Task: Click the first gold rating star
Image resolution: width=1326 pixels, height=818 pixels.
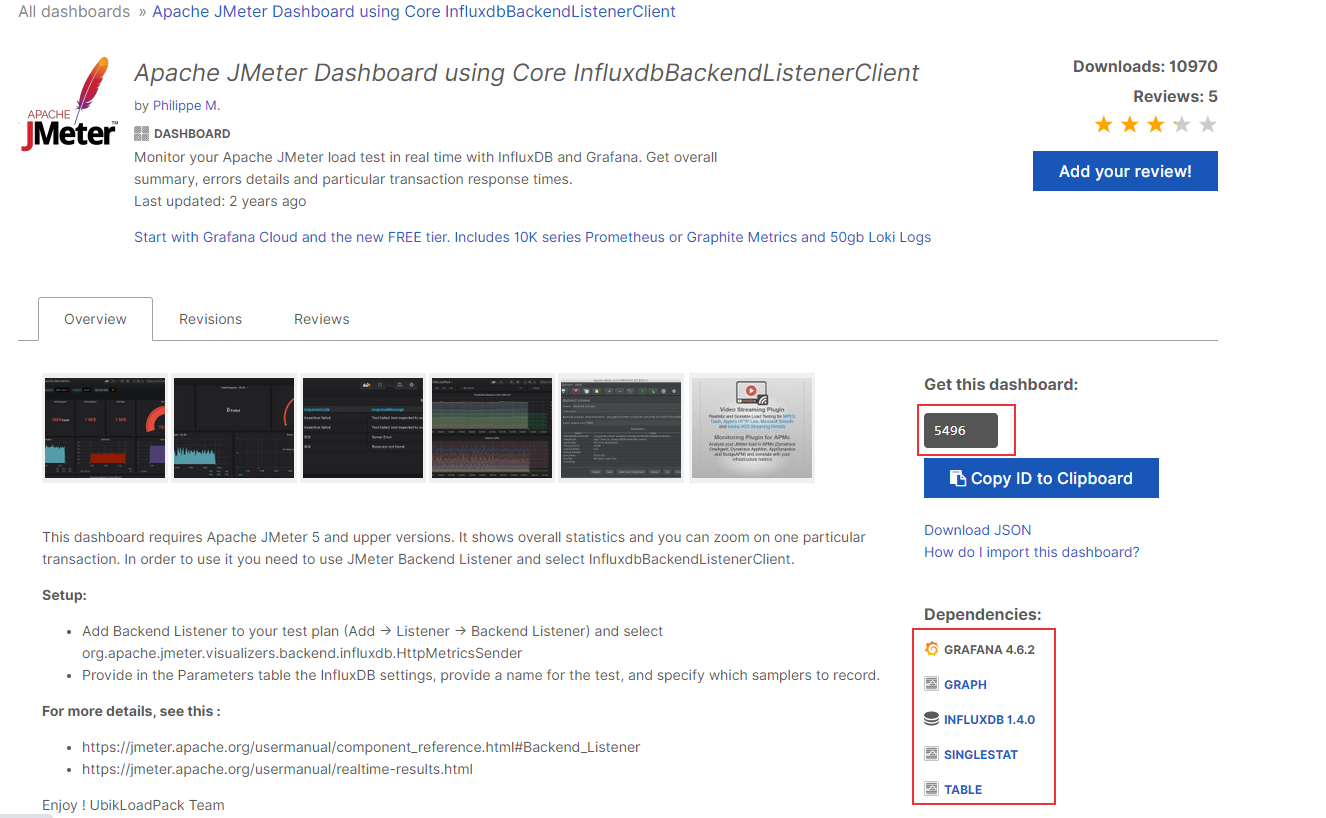Action: 1104,125
